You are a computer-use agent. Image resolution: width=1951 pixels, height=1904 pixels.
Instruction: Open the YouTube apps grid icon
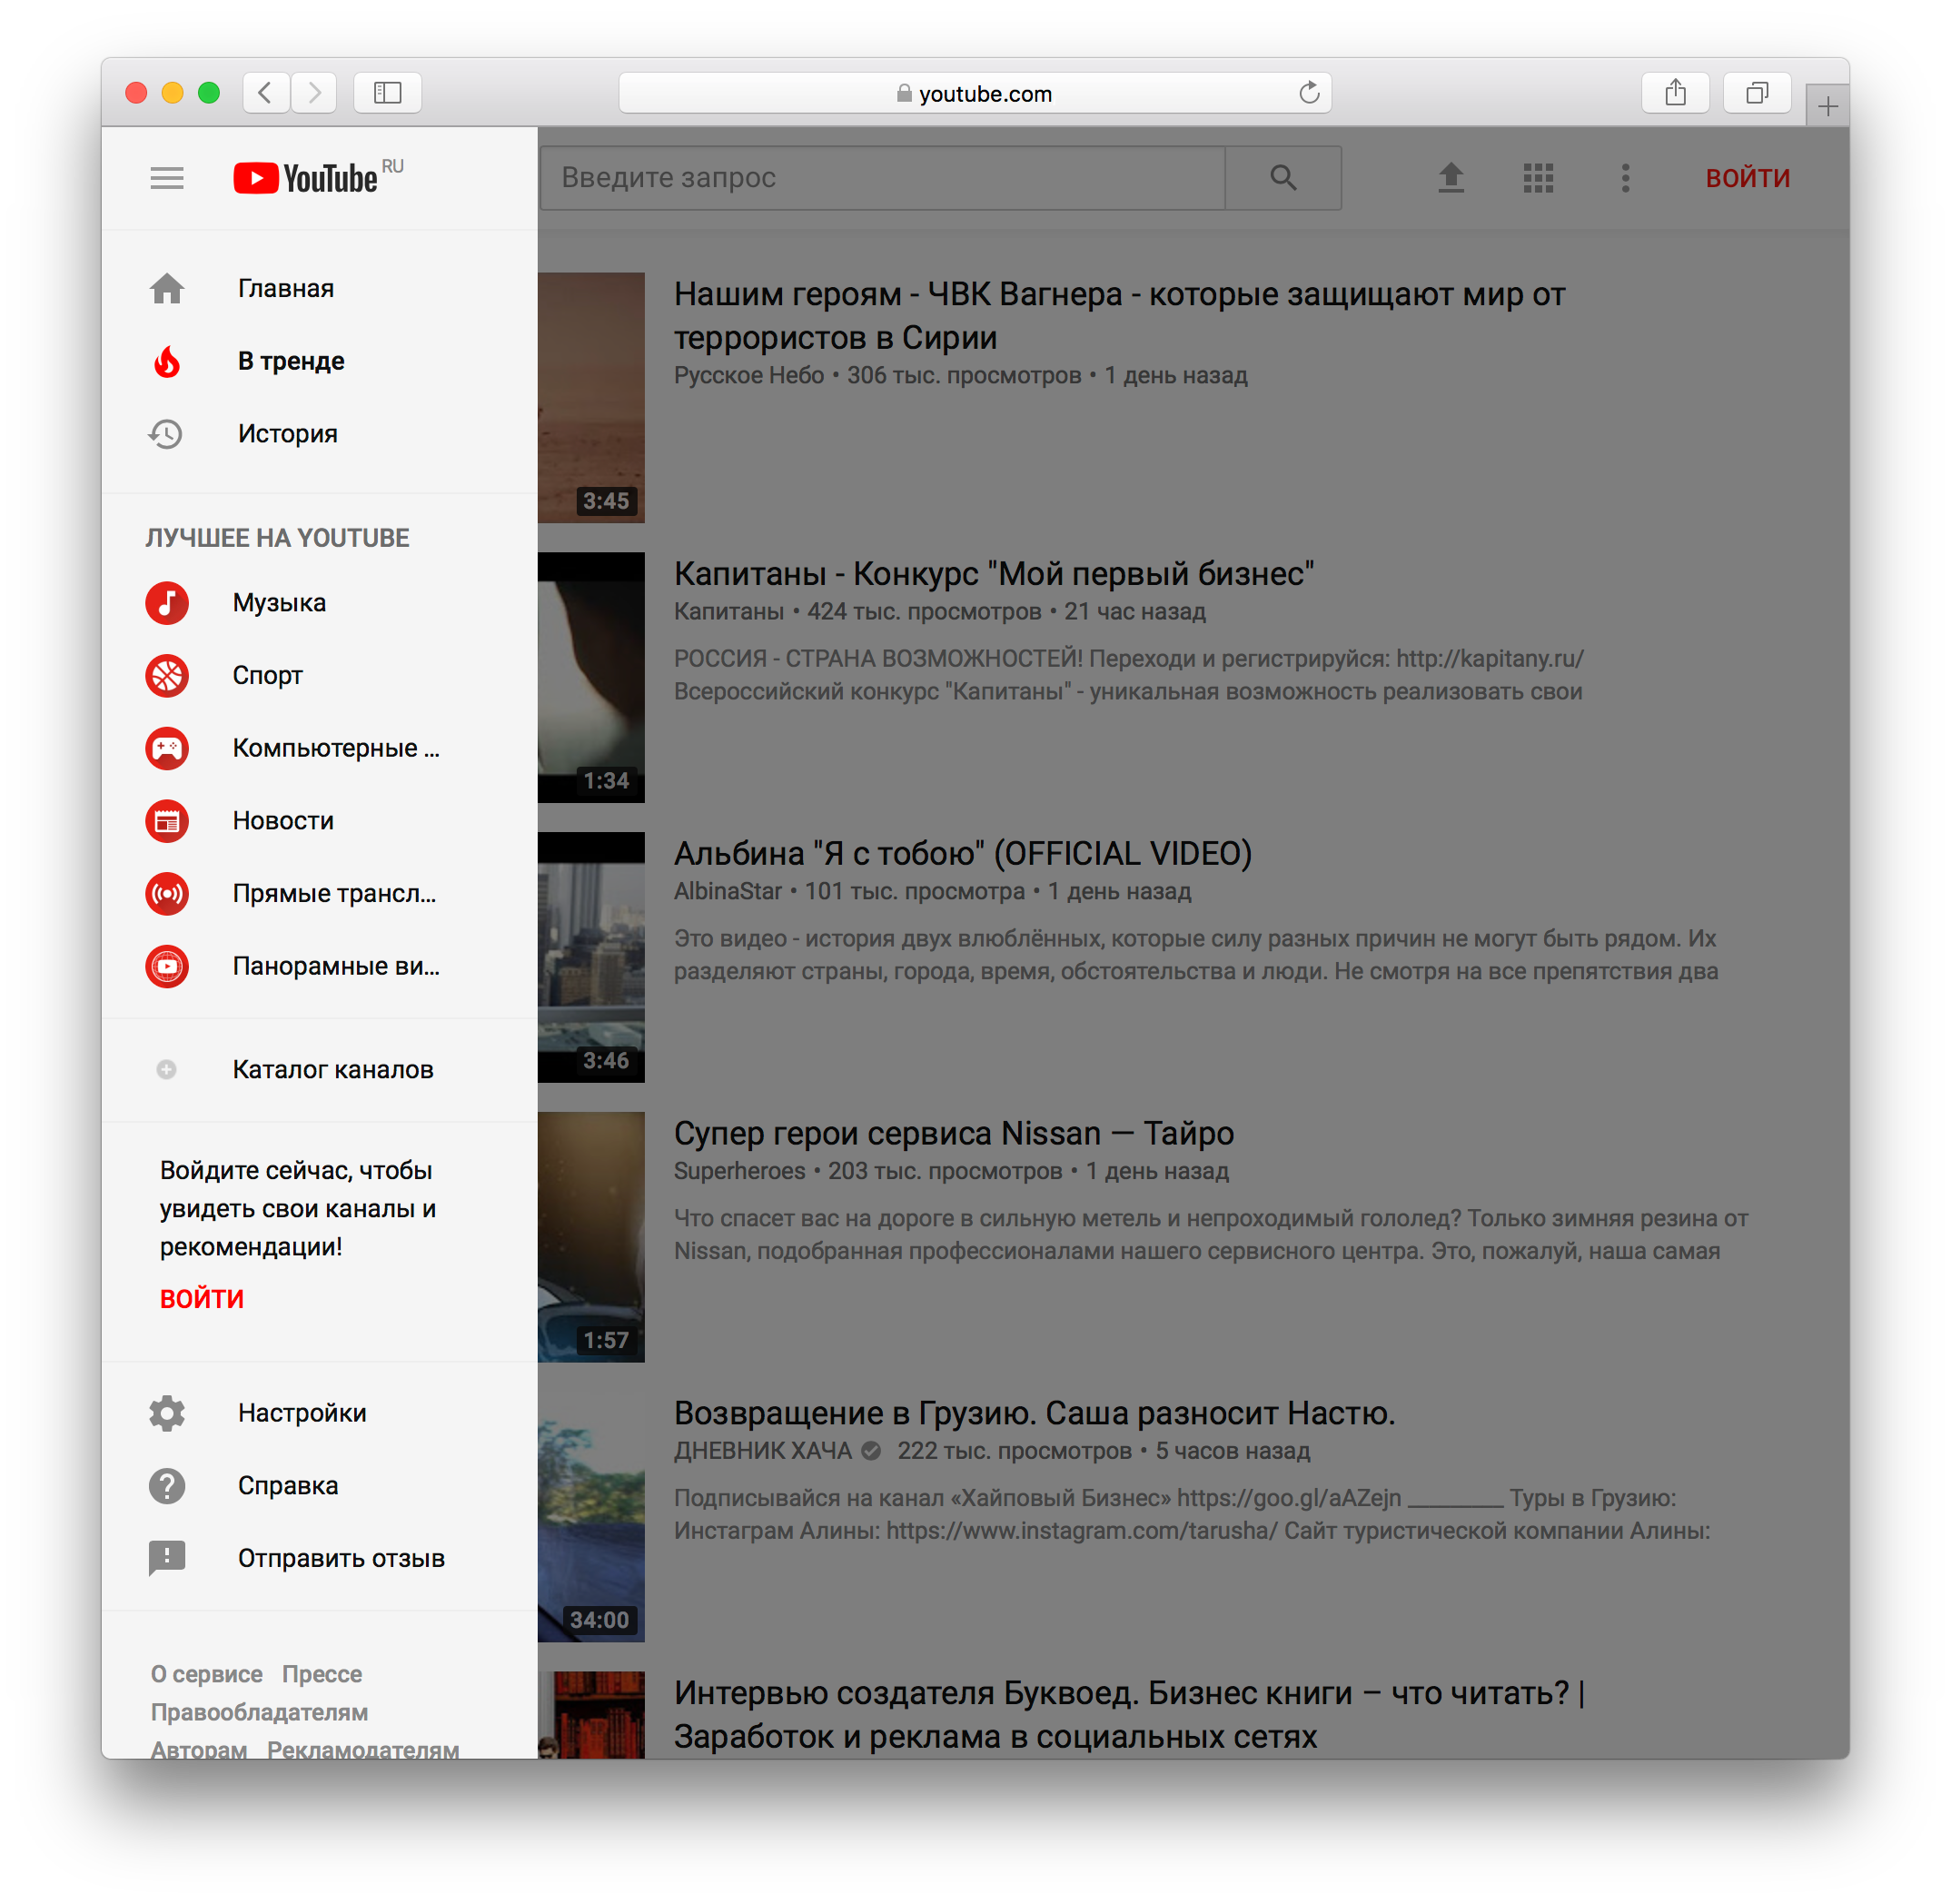click(1537, 178)
